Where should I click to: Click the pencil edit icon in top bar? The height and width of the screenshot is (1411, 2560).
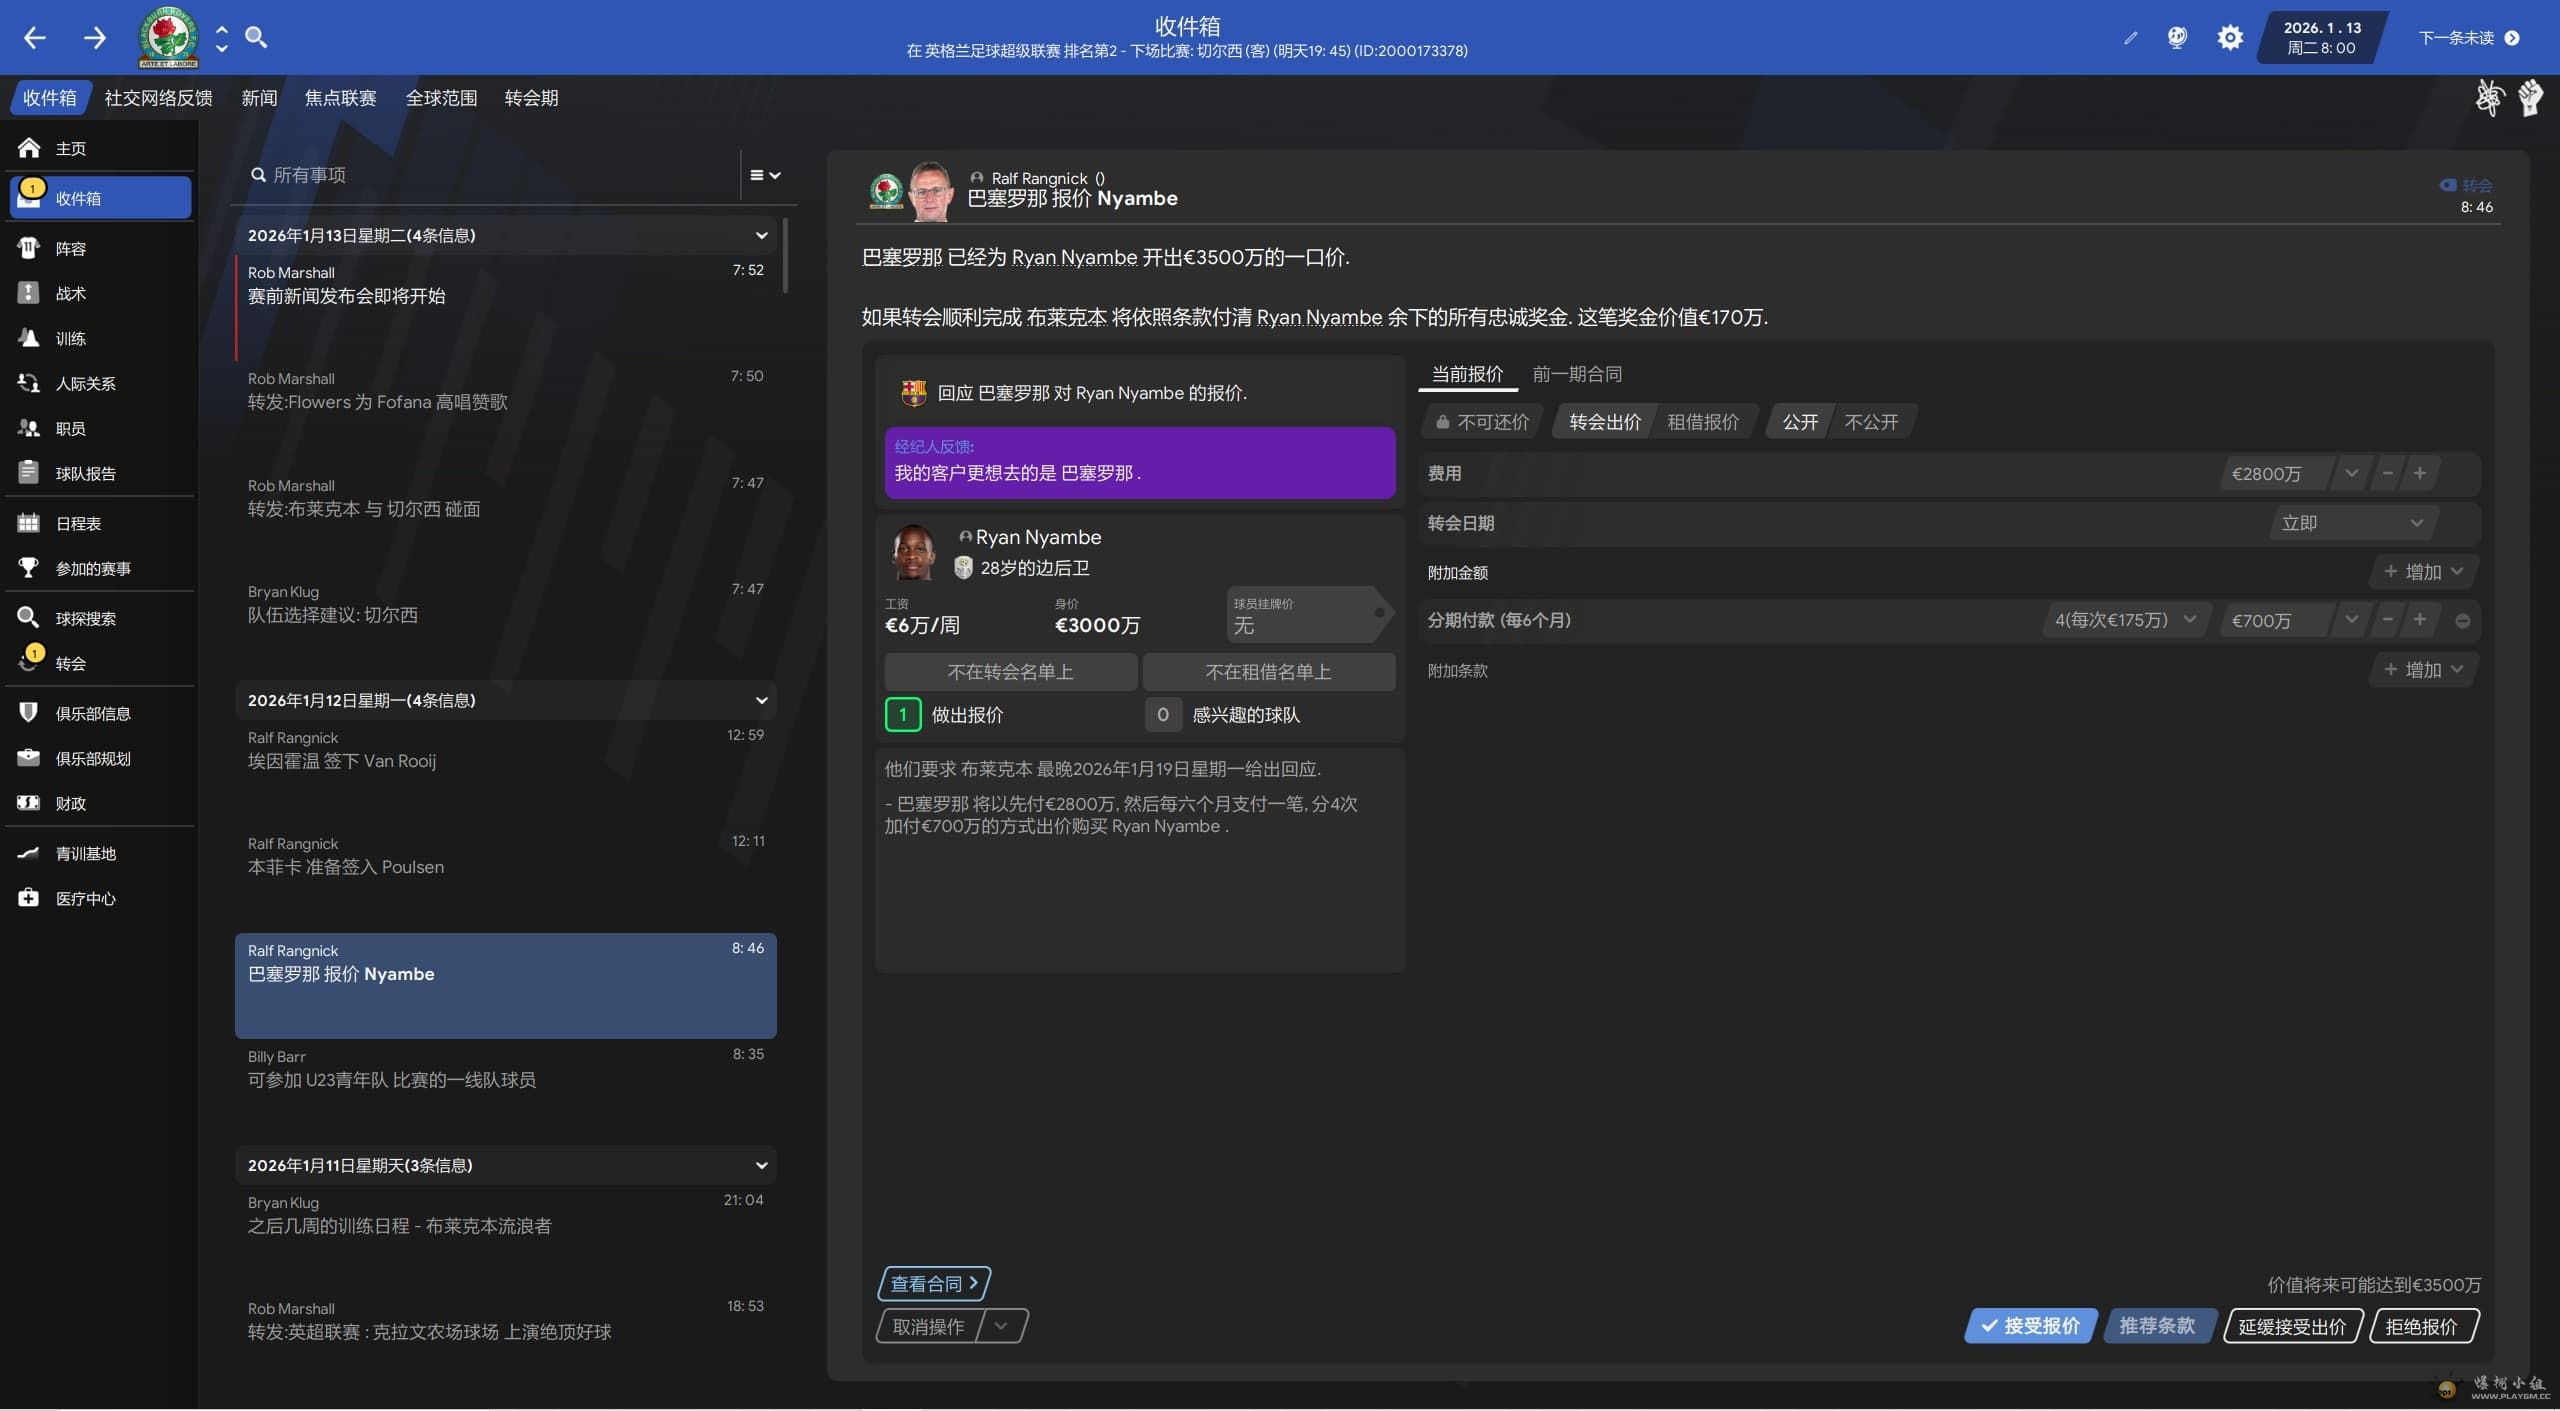tap(2131, 38)
